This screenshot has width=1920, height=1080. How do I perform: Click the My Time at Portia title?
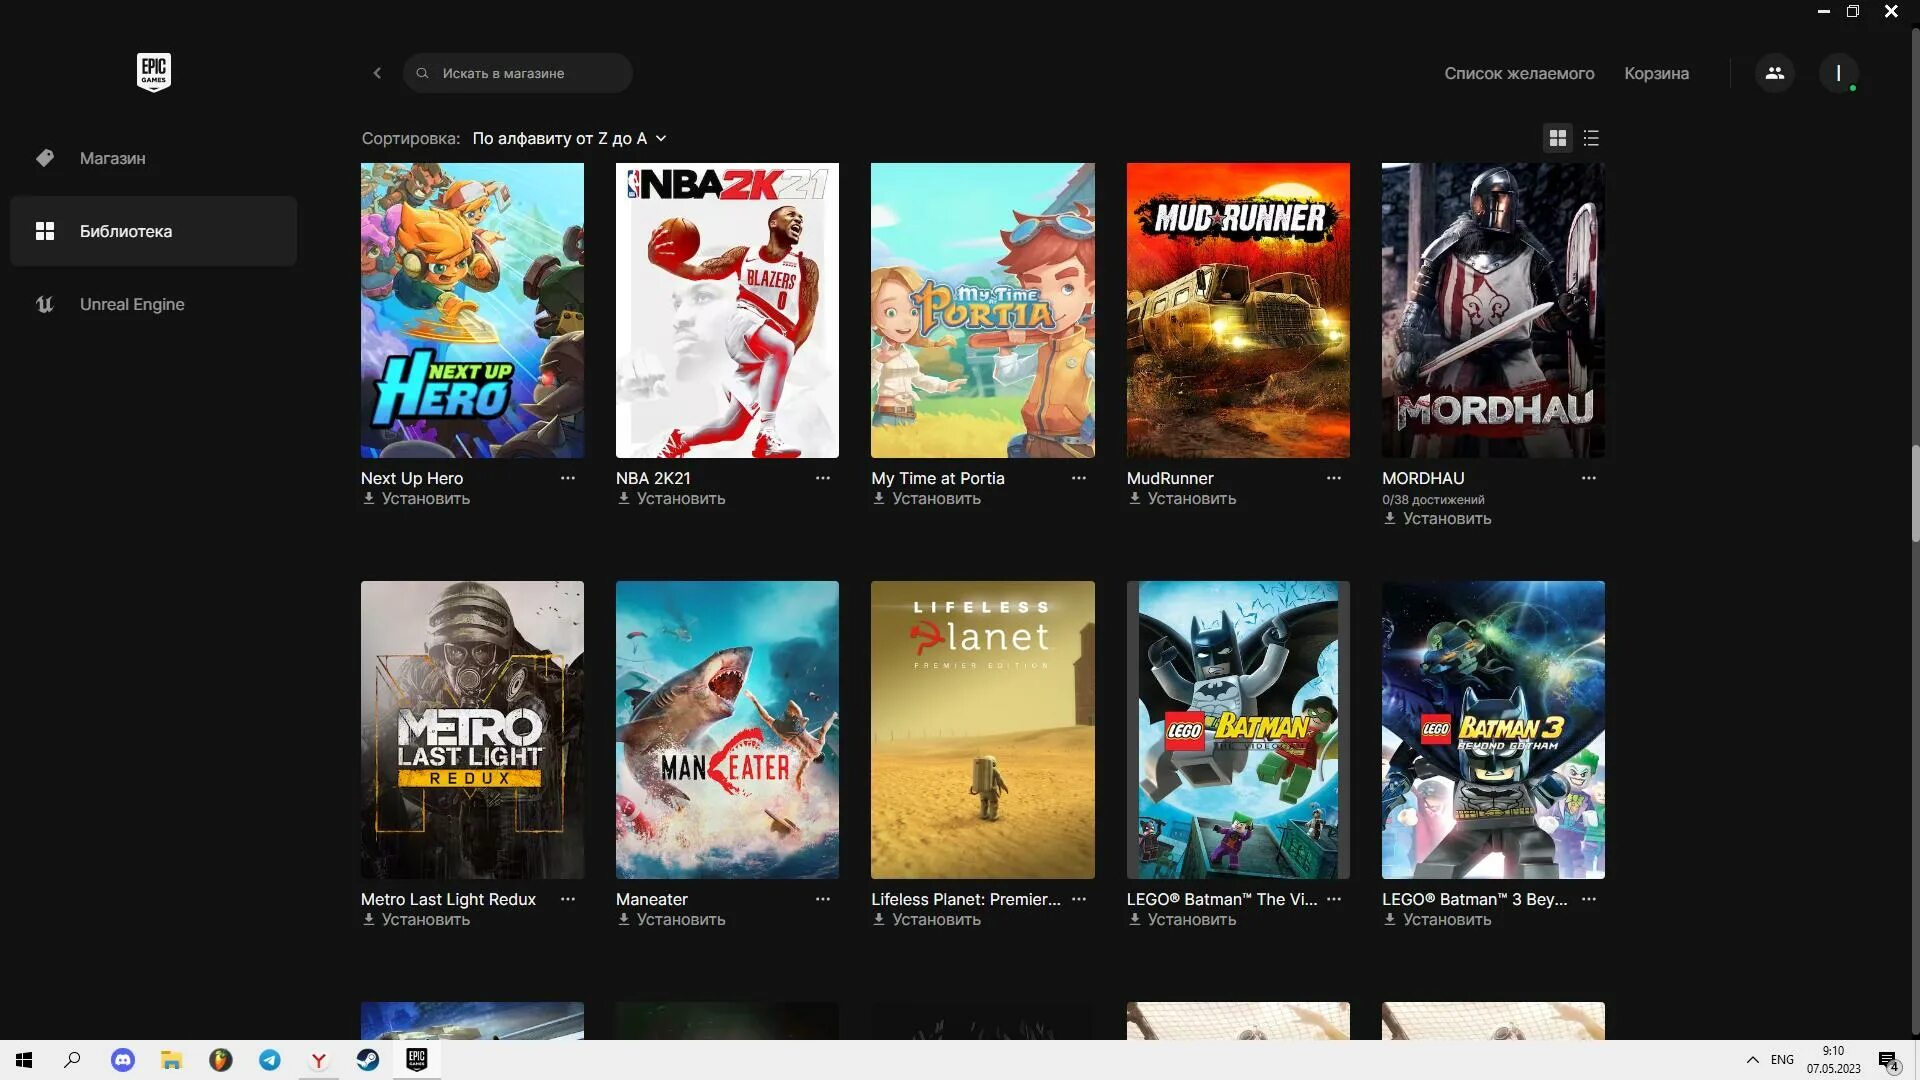point(938,478)
